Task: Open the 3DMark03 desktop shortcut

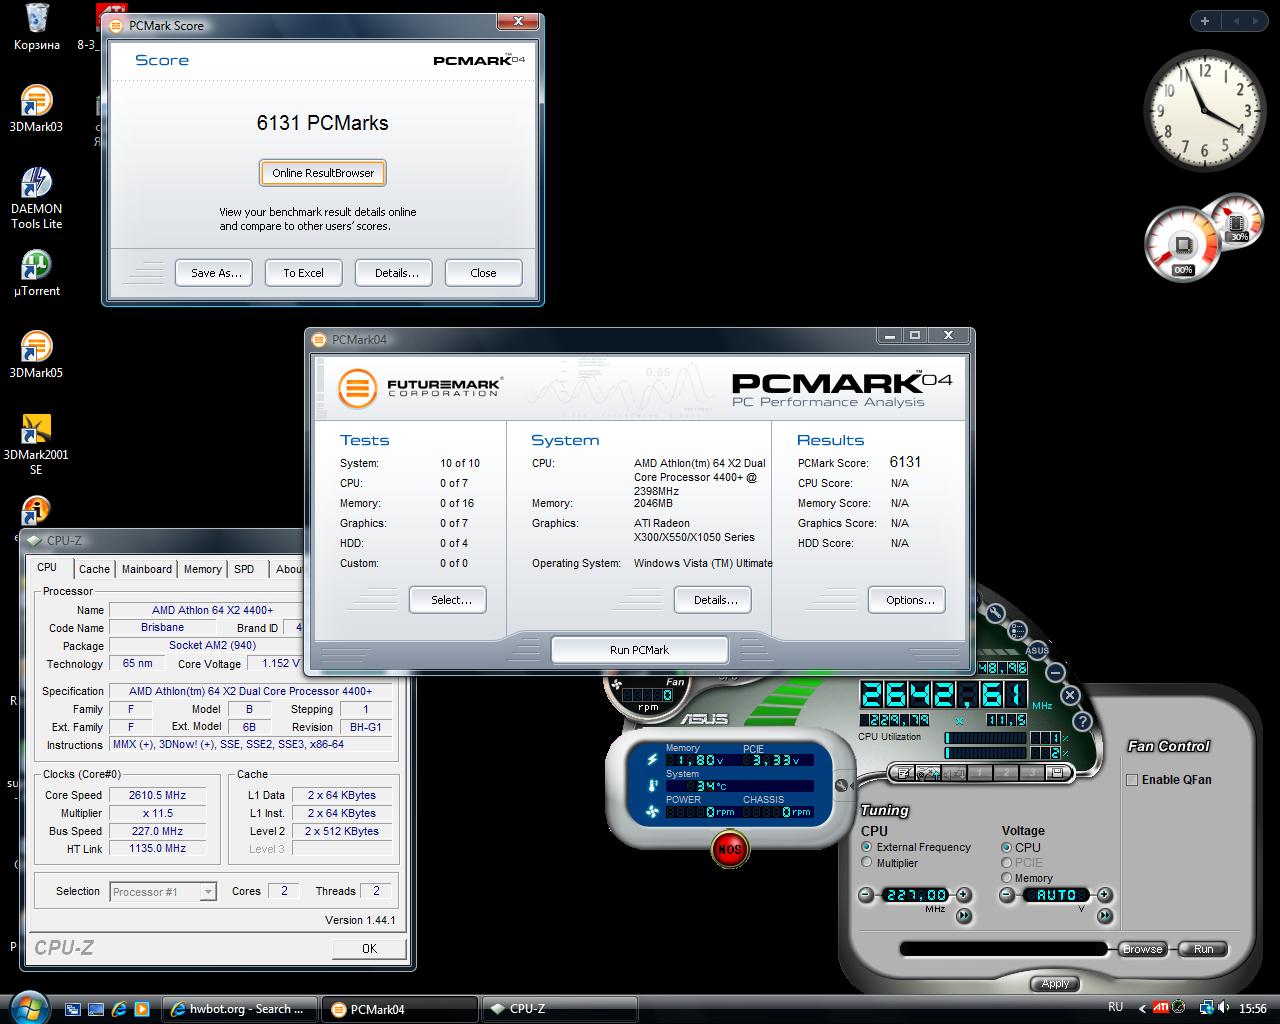Action: coord(36,109)
